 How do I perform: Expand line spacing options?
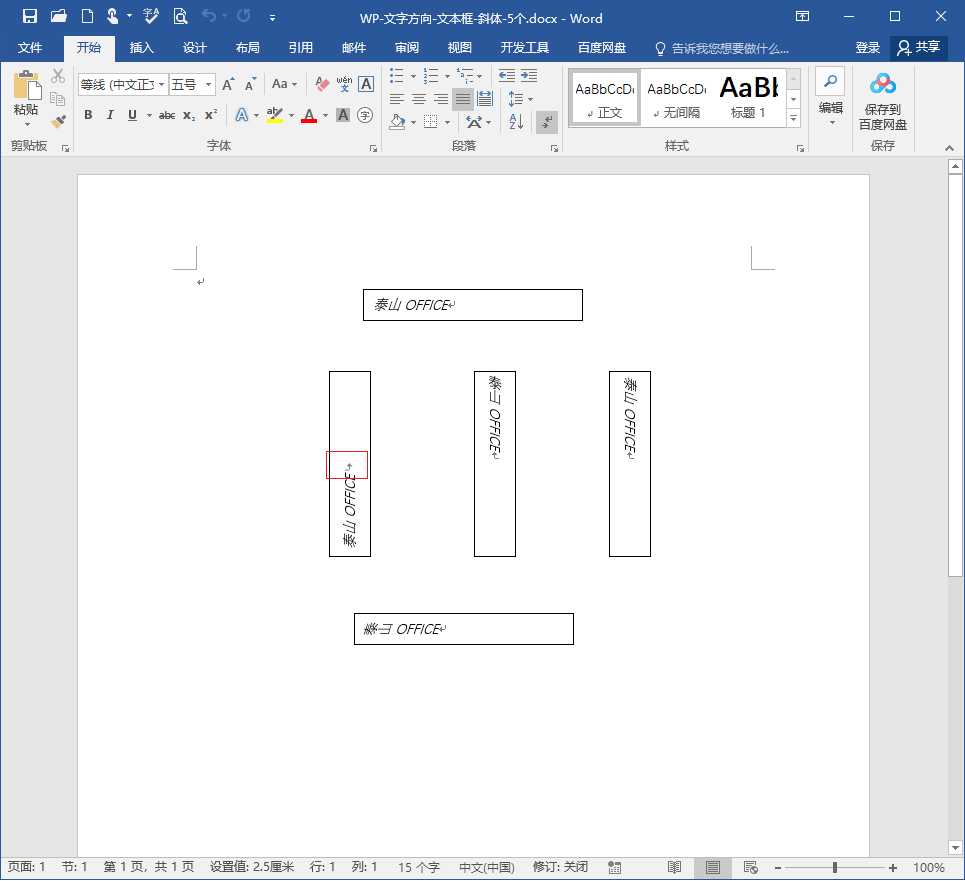click(521, 99)
